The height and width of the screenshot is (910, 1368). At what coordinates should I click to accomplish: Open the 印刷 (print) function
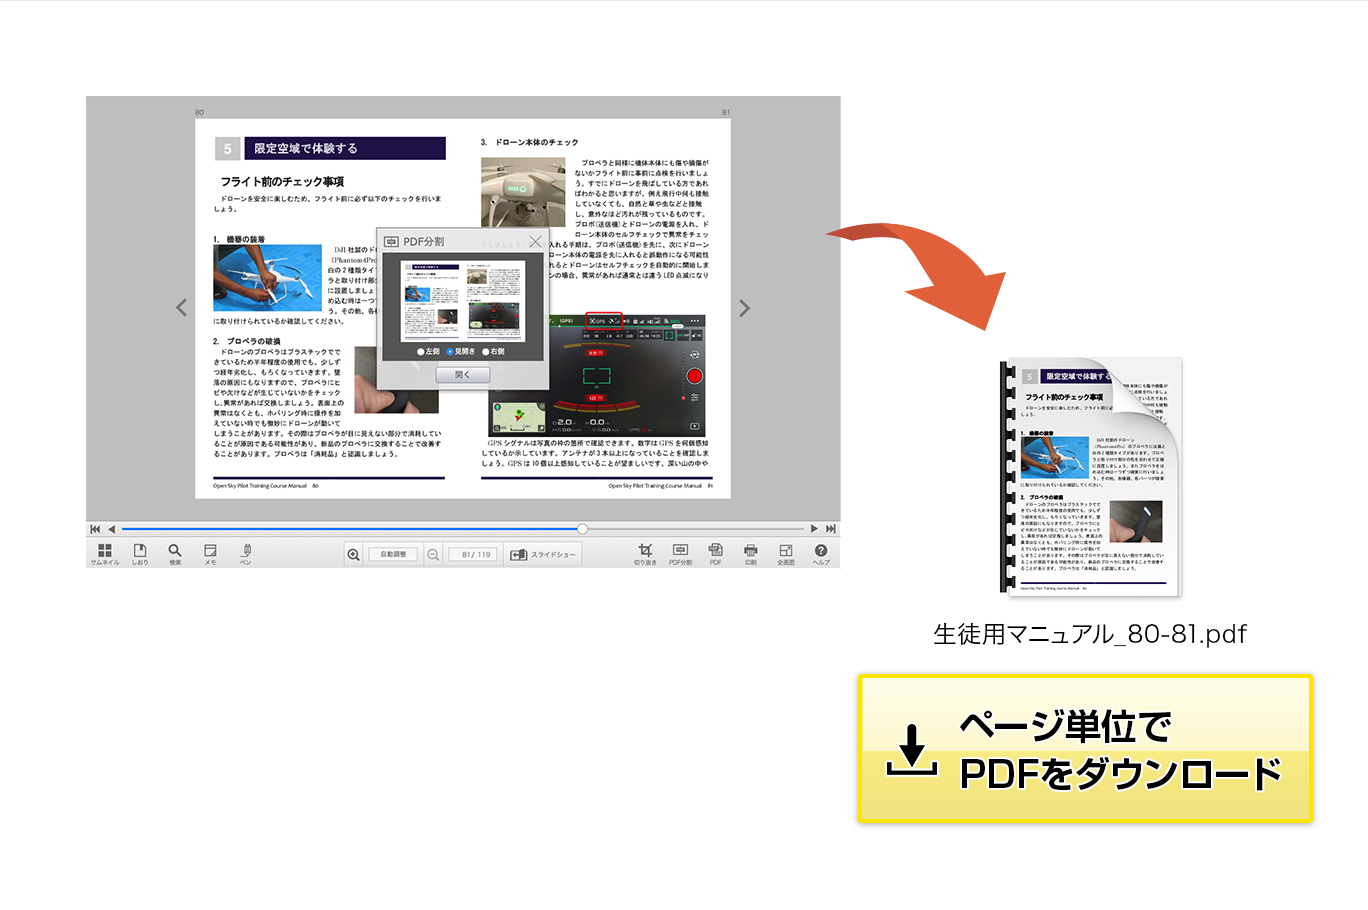(x=751, y=552)
